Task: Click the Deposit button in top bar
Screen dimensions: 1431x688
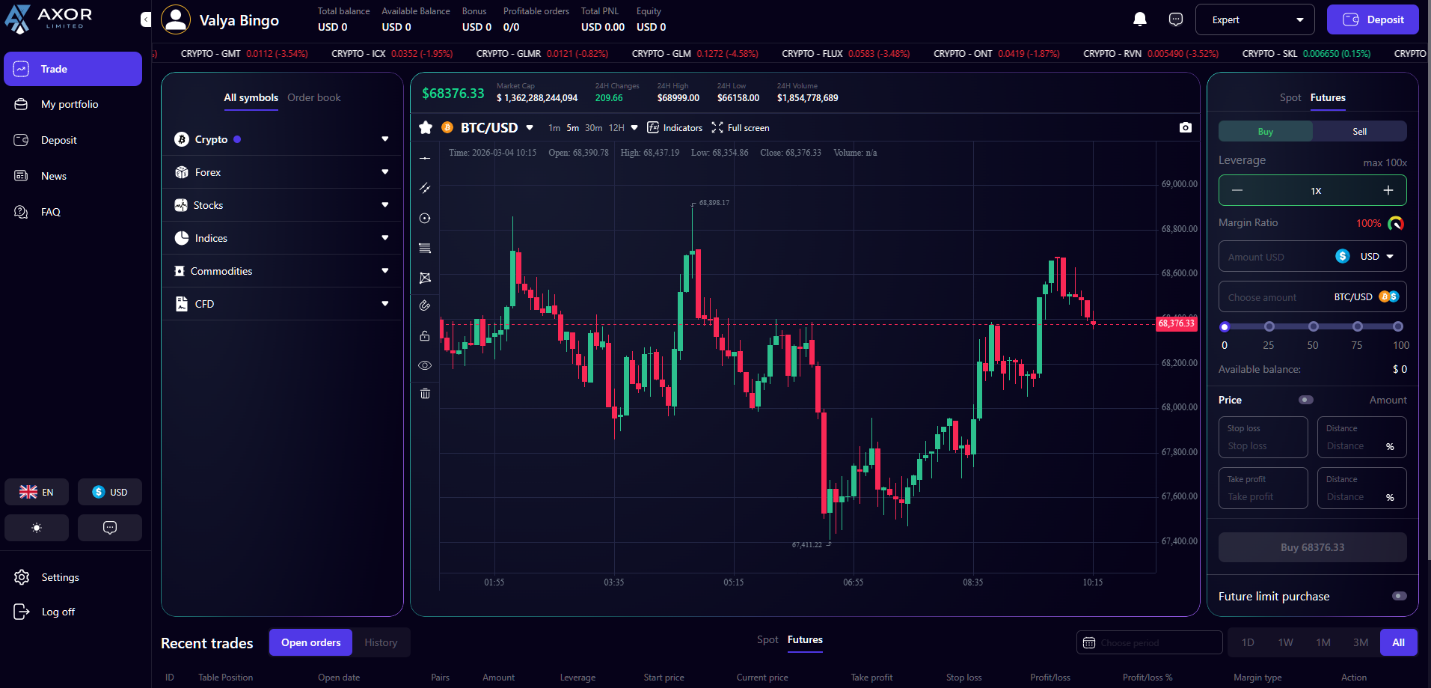Action: click(x=1372, y=19)
